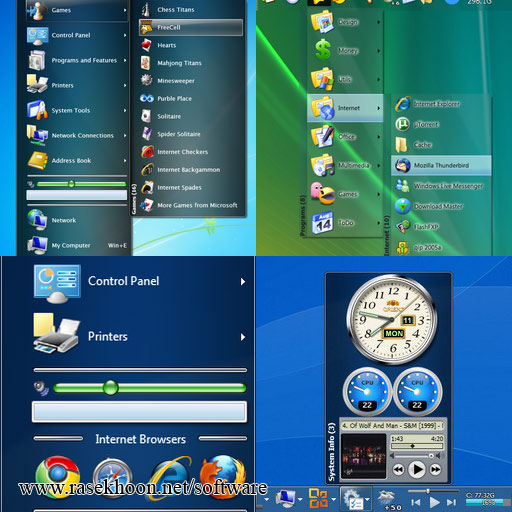
Task: Launch FlashFXP
Action: [x=441, y=227]
